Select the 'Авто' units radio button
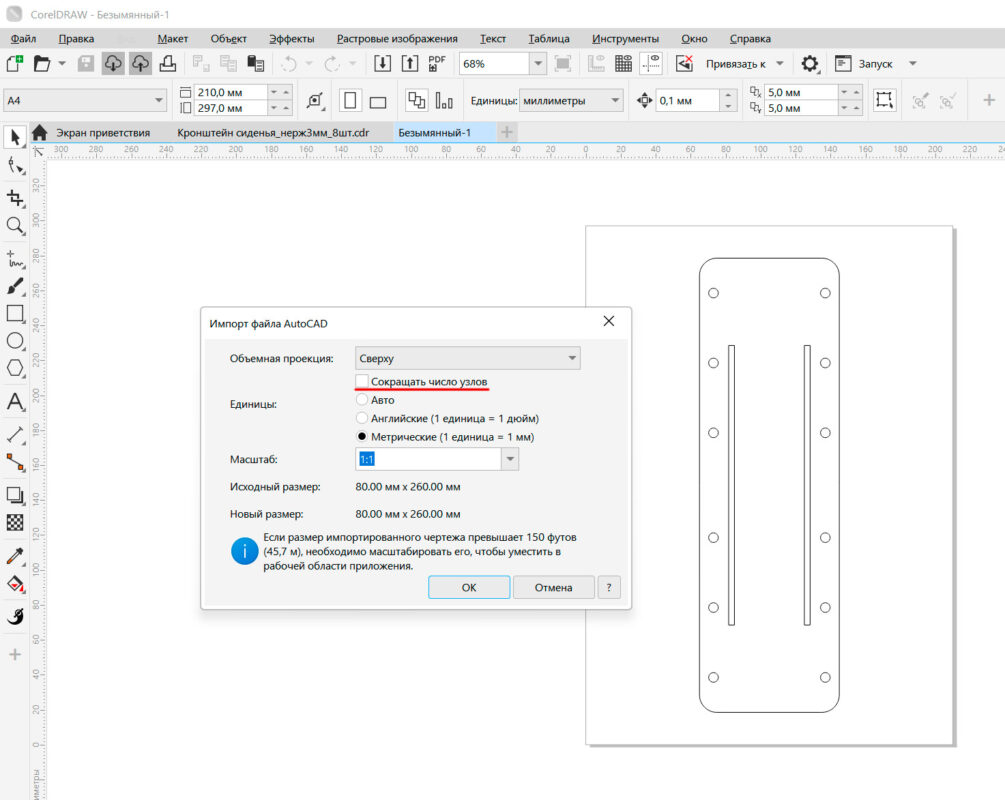This screenshot has width=1005, height=800. (x=362, y=400)
